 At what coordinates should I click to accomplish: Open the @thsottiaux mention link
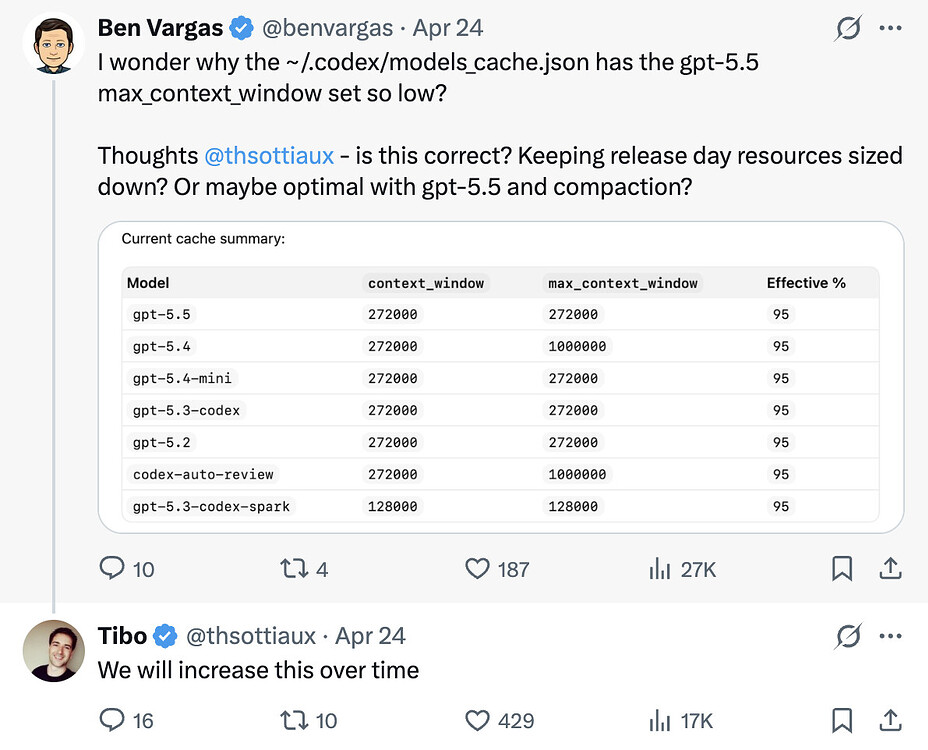(x=269, y=156)
